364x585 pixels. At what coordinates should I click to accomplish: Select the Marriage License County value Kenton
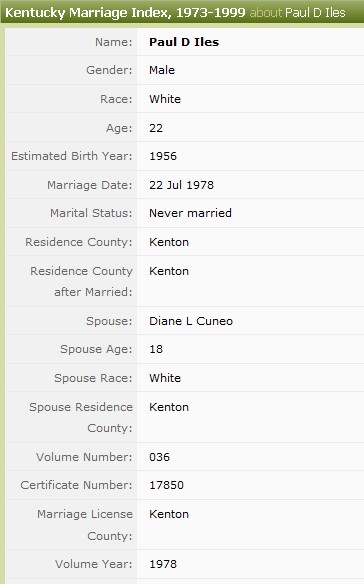tap(169, 514)
